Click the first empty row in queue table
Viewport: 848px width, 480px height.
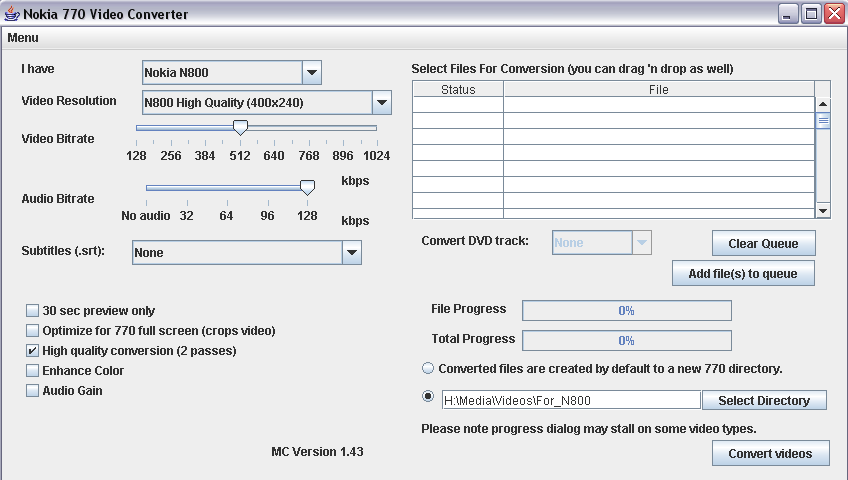[x=613, y=105]
